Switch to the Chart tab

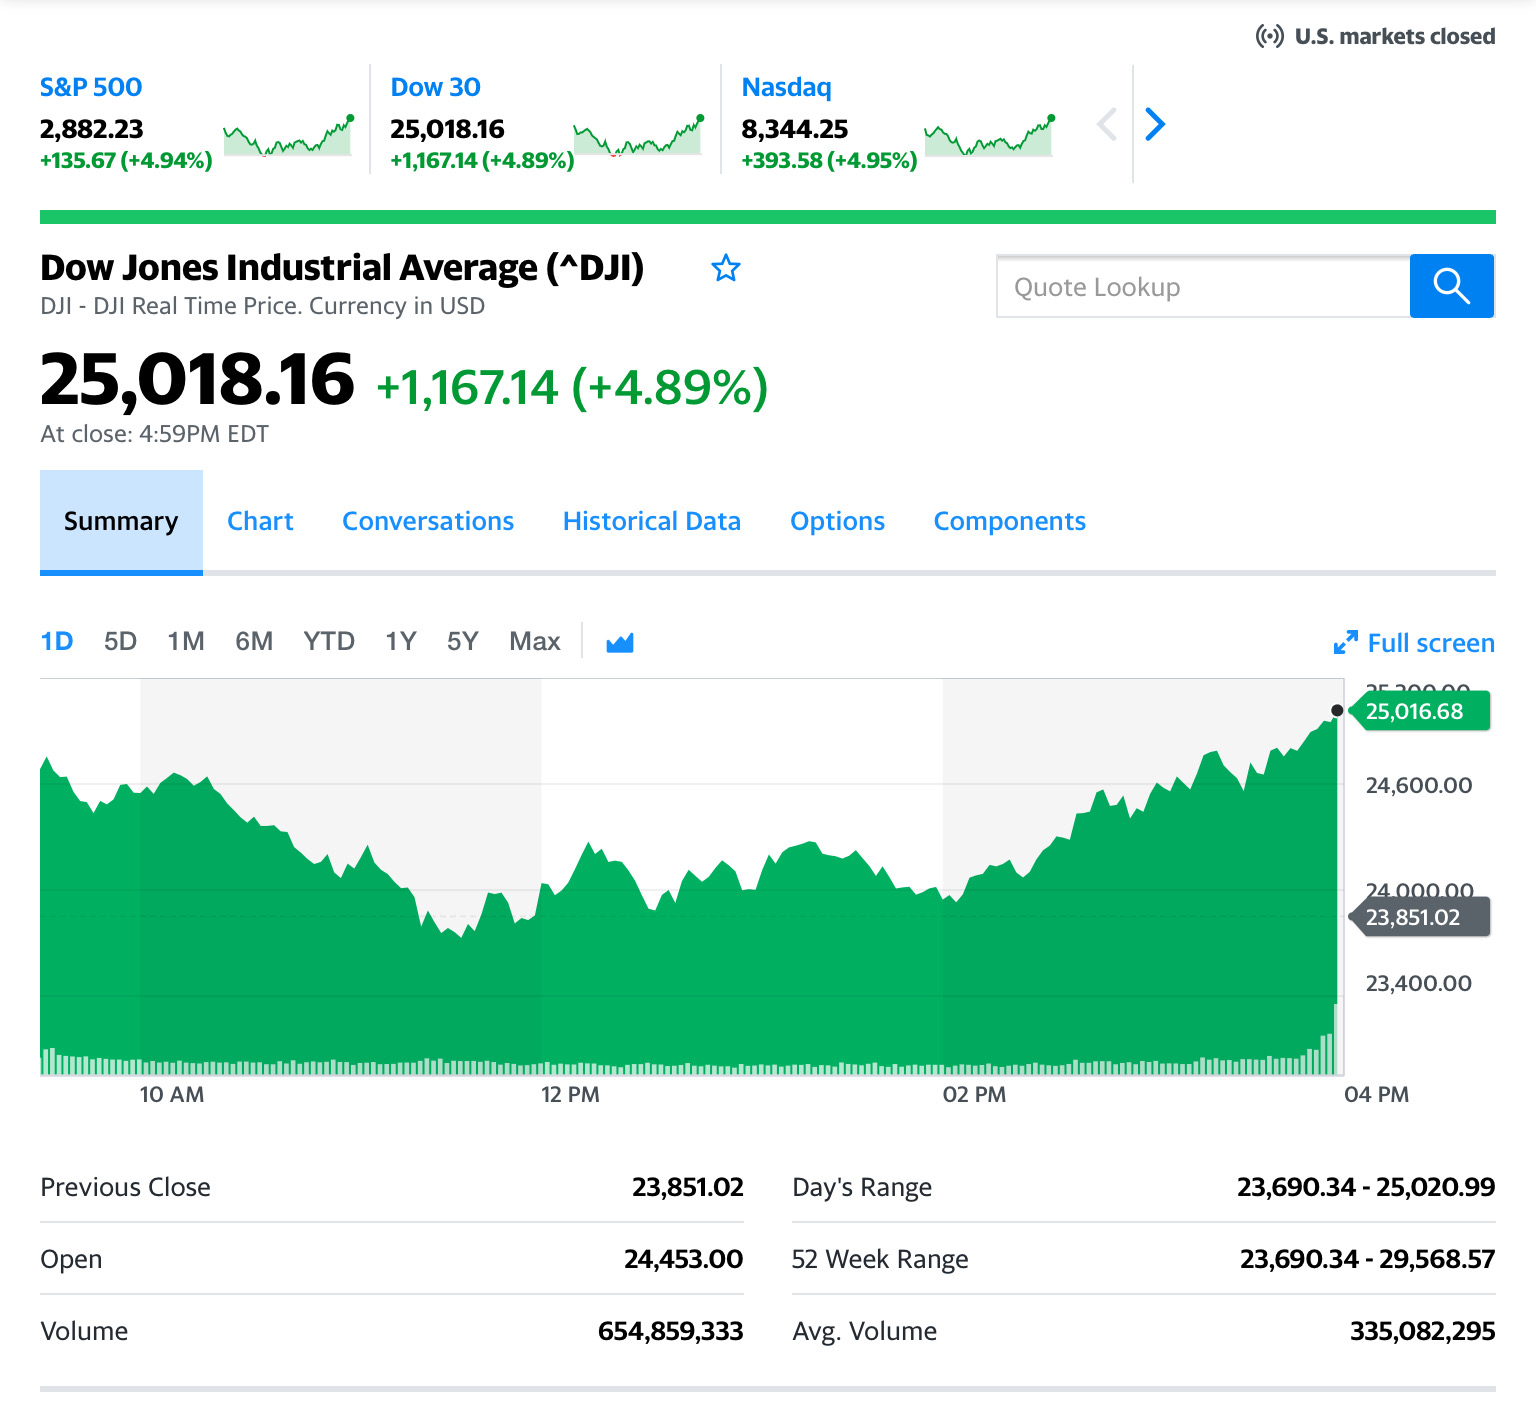point(260,521)
